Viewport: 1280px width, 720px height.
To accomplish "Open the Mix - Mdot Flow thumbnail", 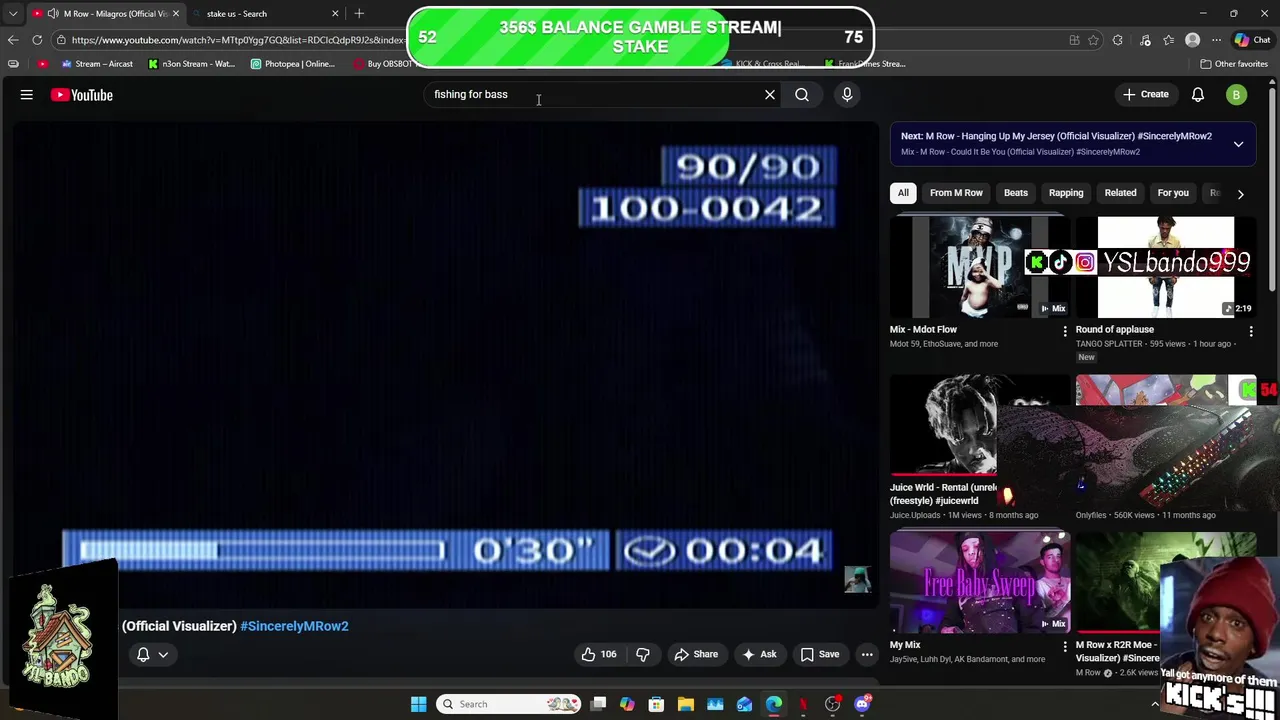I will tap(980, 267).
